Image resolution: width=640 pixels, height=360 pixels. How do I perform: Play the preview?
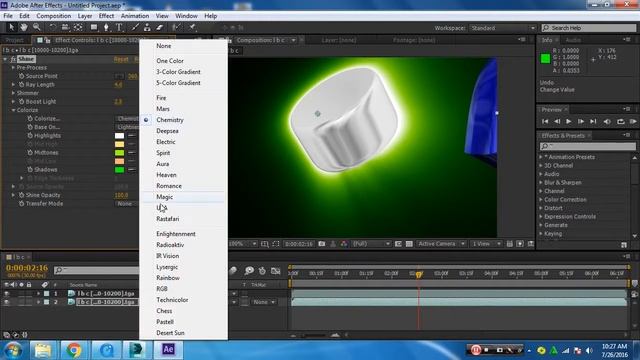point(569,122)
